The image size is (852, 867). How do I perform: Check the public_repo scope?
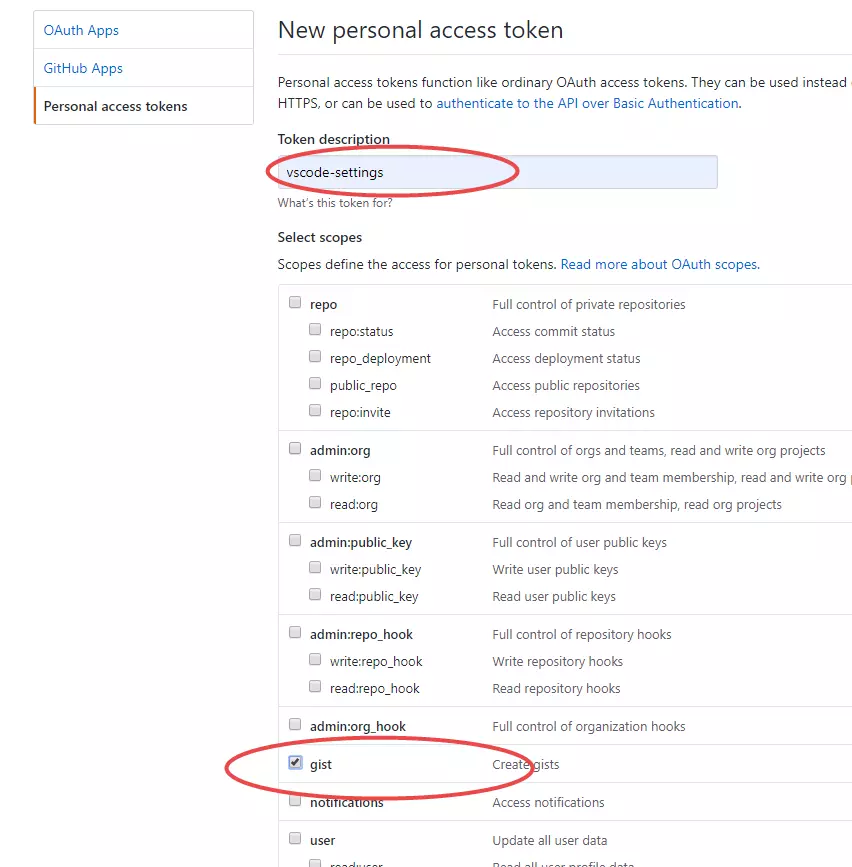tap(315, 382)
